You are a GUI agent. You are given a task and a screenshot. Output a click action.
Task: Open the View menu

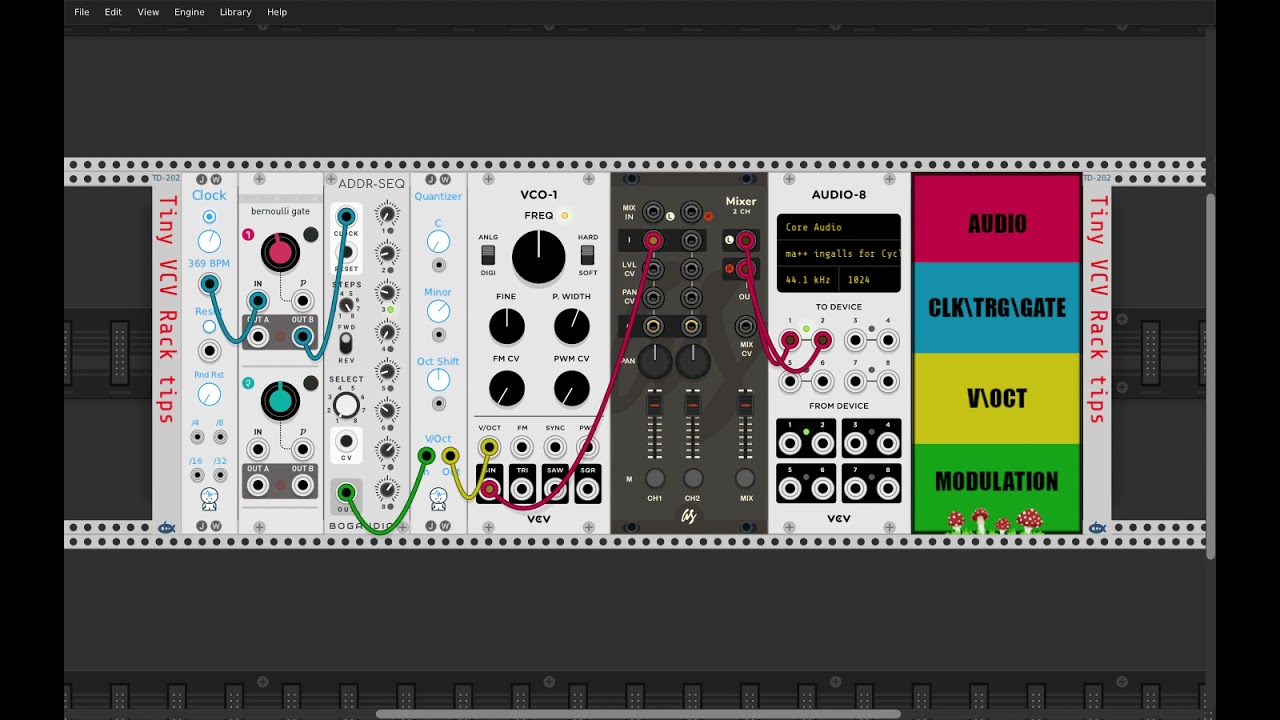(x=148, y=12)
